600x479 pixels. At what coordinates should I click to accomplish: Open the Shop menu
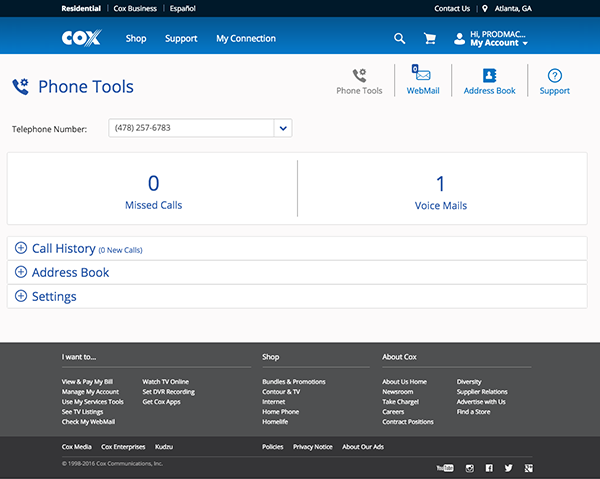(136, 38)
